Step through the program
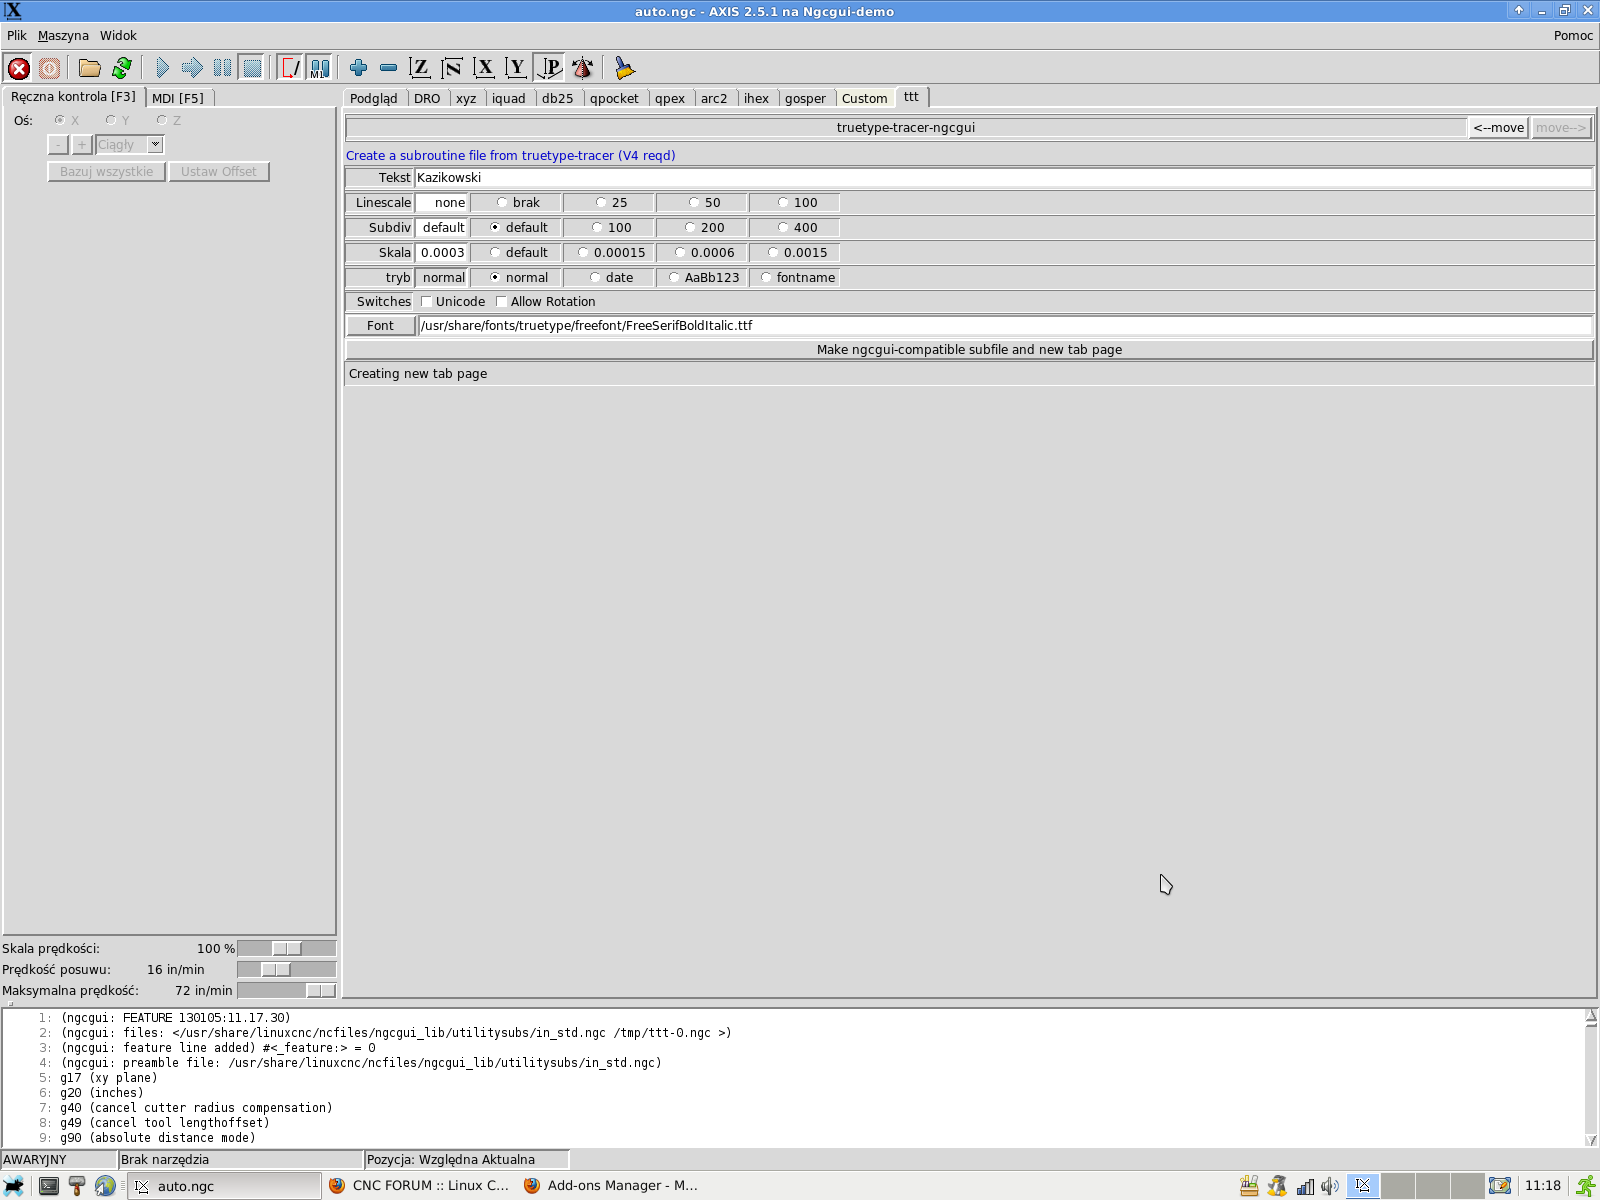The height and width of the screenshot is (1200, 1600). click(192, 68)
